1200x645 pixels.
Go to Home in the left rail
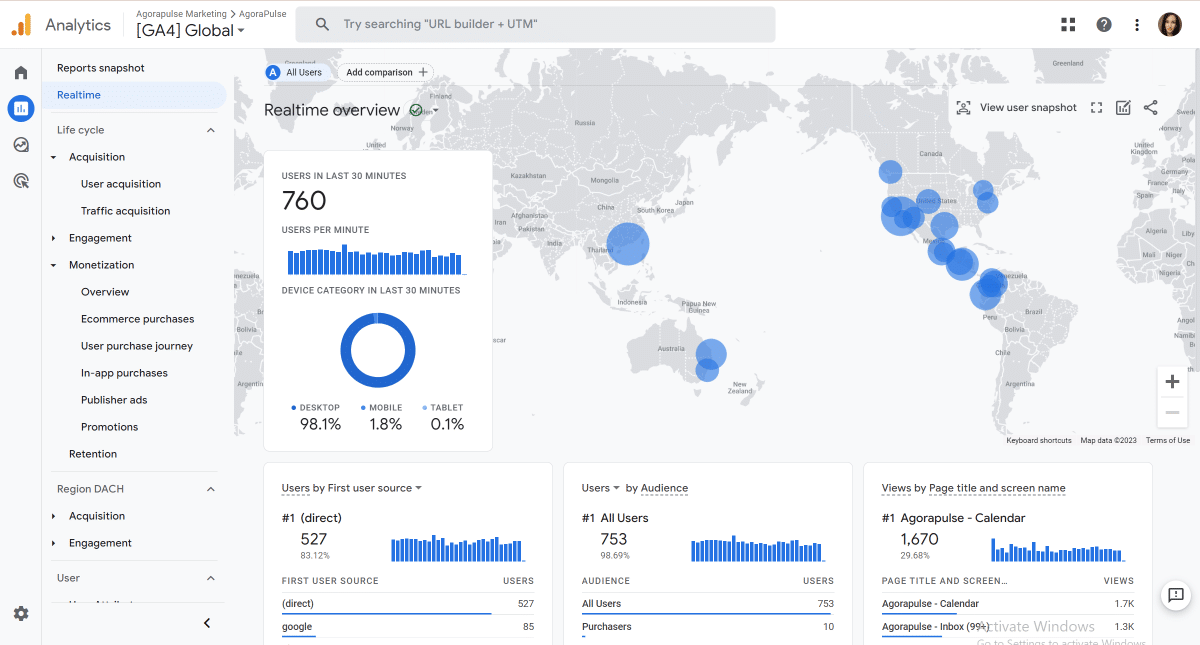coord(21,73)
